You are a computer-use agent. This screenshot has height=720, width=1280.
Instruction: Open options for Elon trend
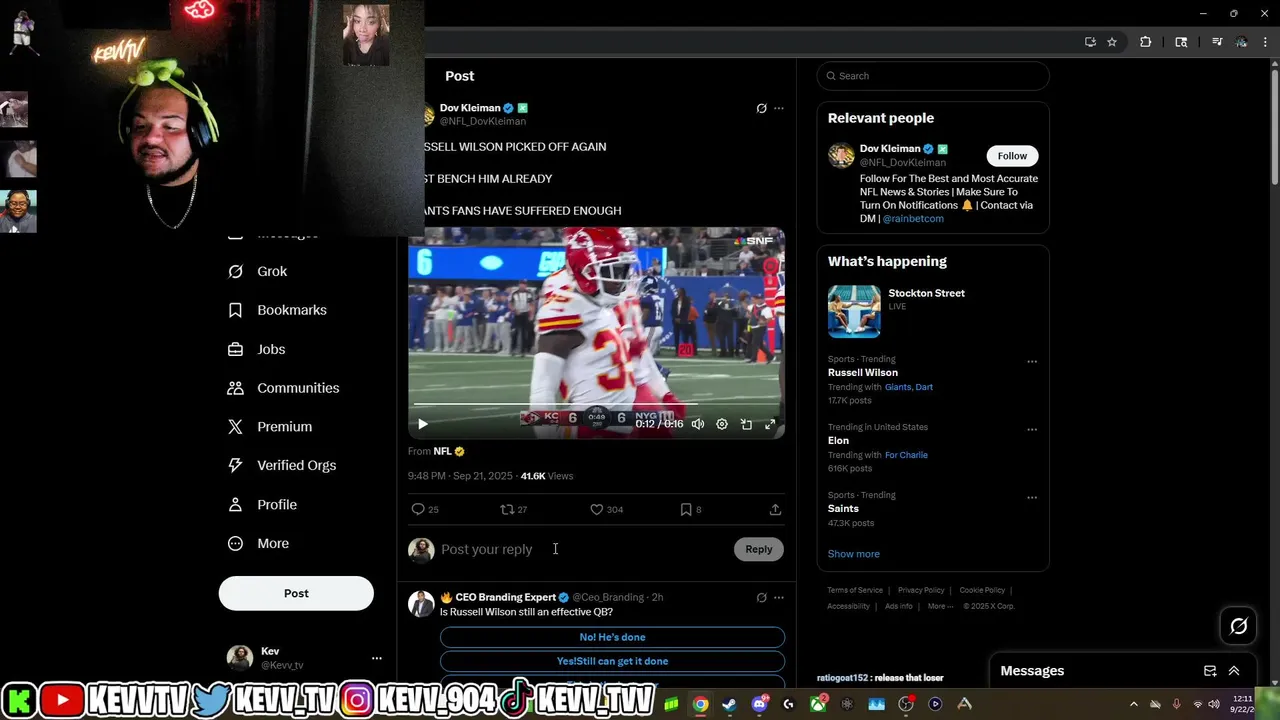[x=1032, y=430]
